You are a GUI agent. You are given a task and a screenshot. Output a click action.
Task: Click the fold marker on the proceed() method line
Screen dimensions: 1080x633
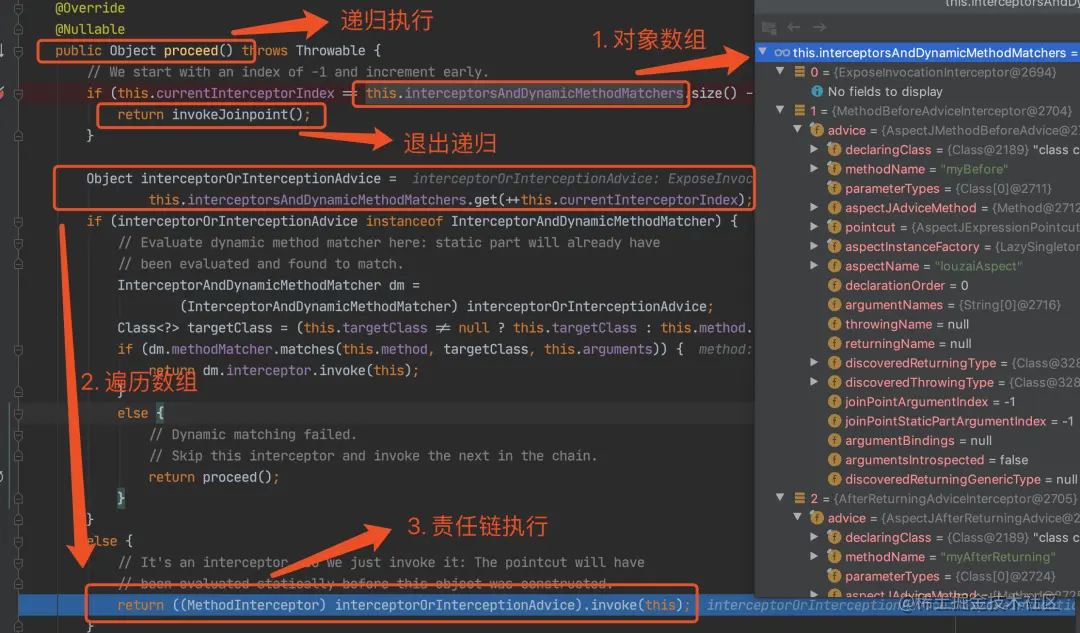coord(19,51)
